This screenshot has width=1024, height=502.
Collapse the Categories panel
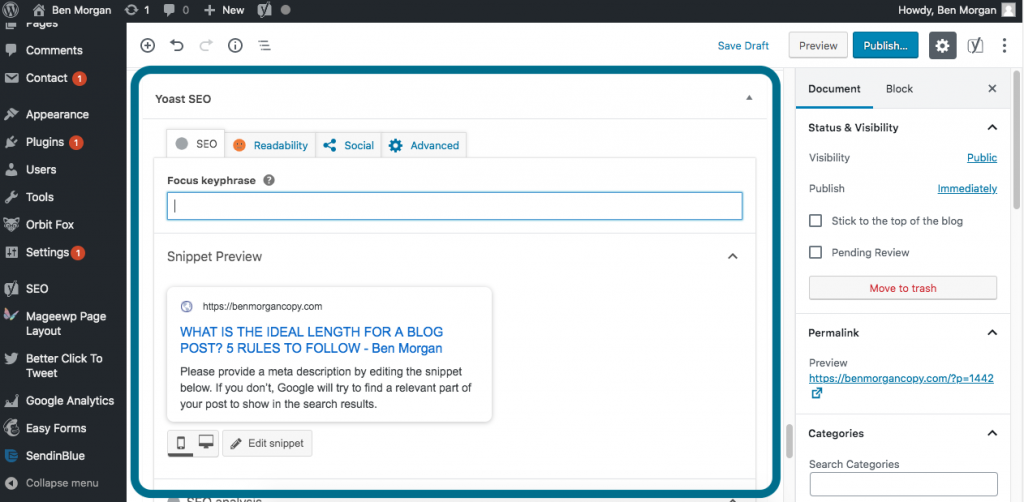(x=992, y=433)
